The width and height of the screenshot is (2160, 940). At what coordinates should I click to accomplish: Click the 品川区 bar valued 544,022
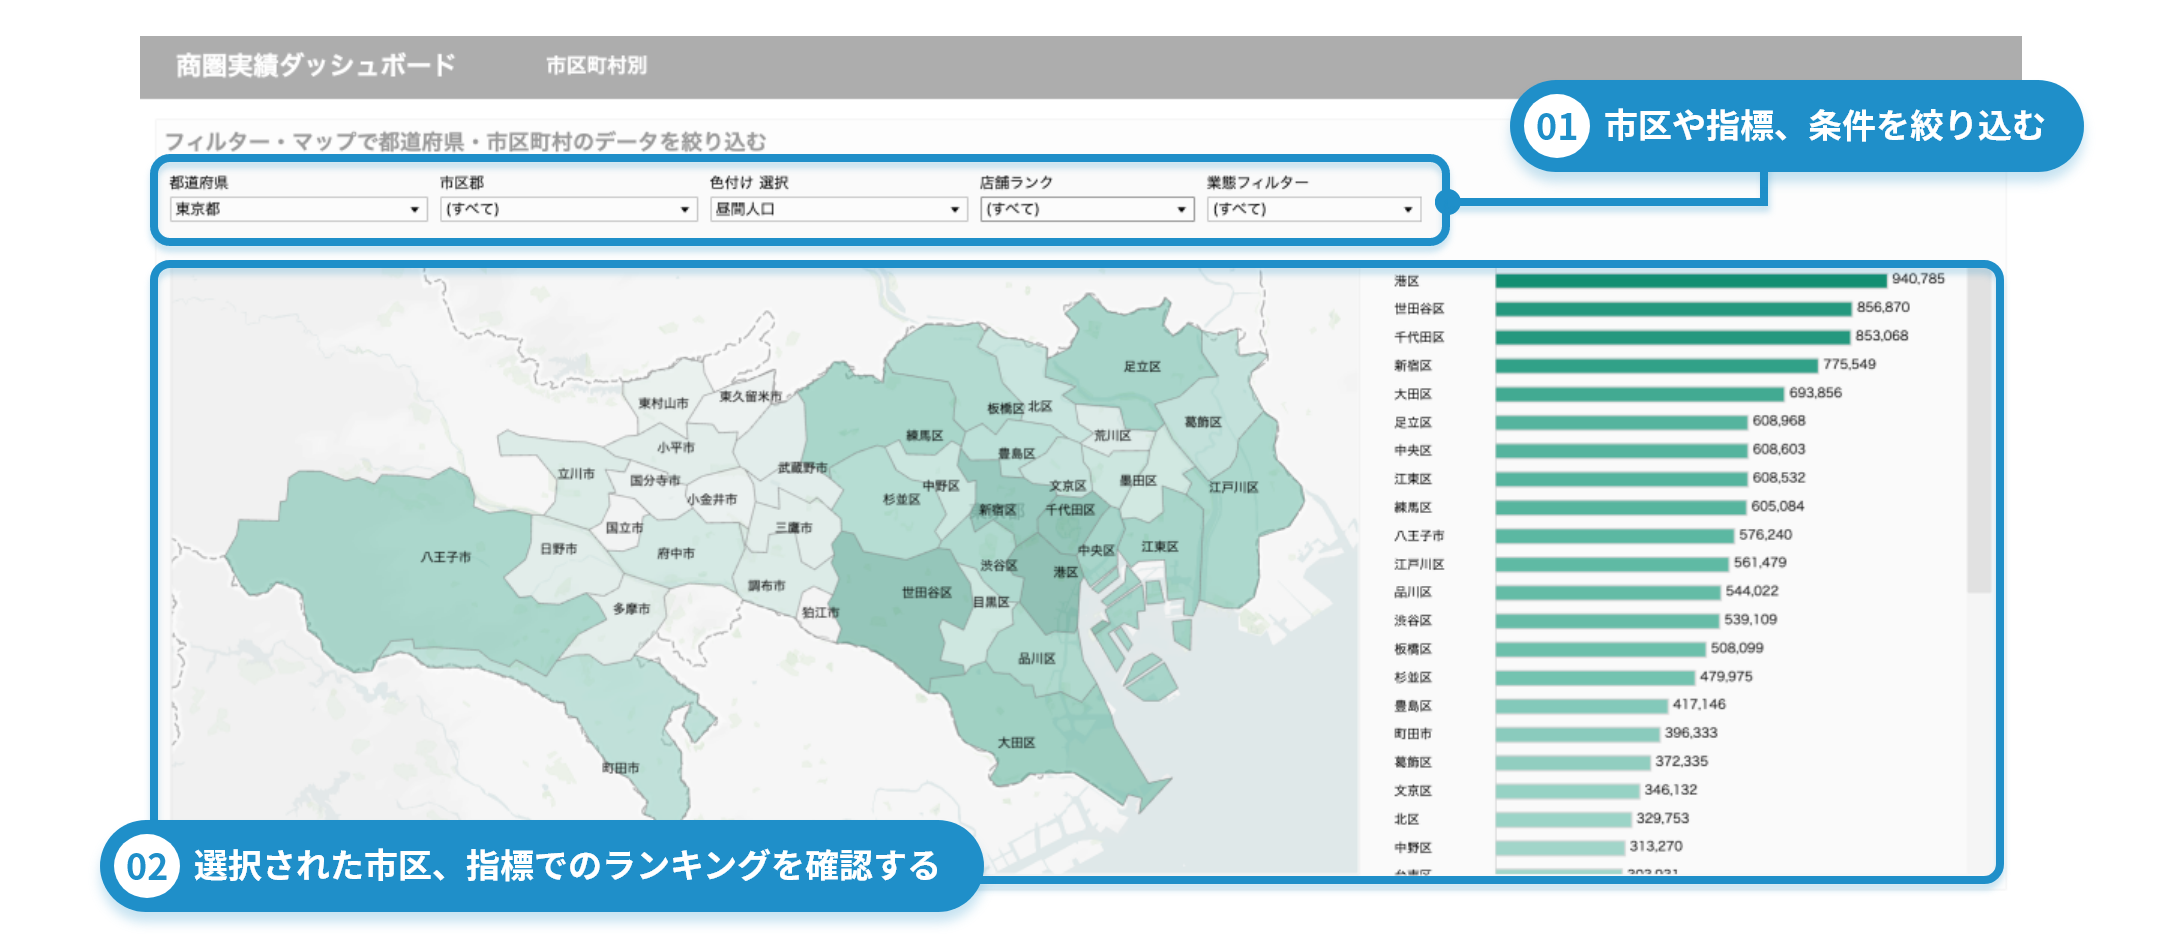coord(1608,592)
